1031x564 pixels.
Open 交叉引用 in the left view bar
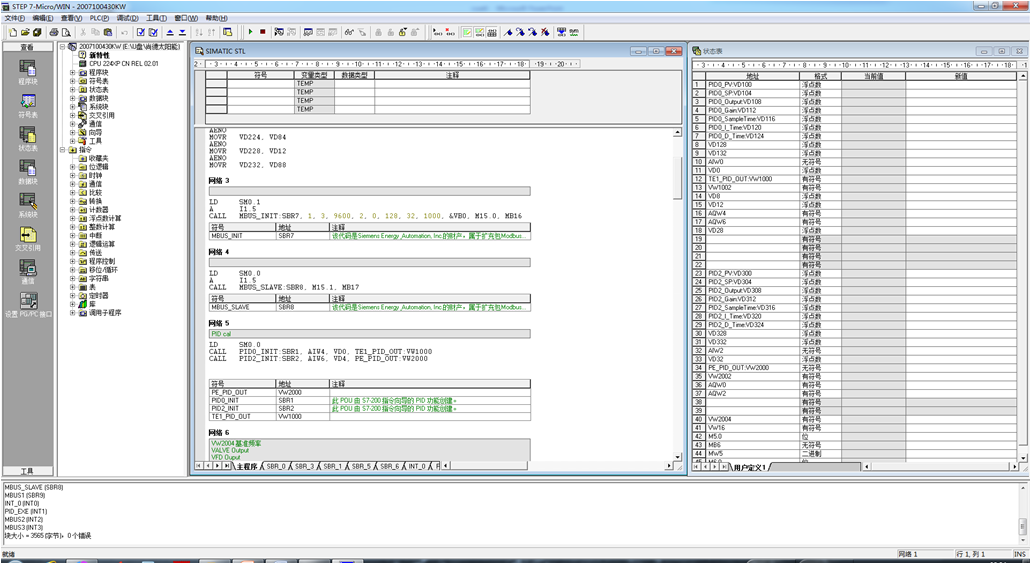[x=27, y=238]
